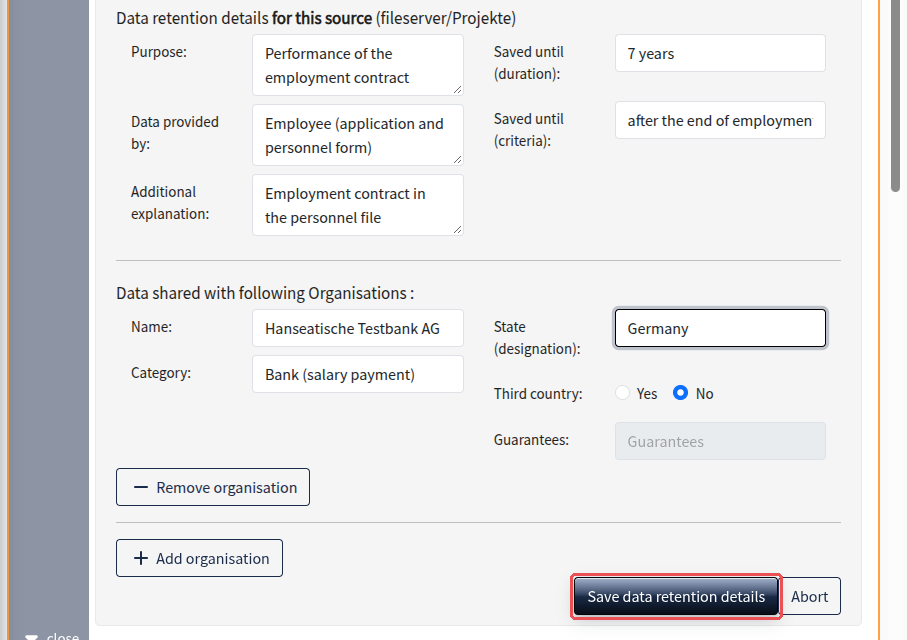Click the close arrow icon in sidebar
The image size is (907, 640).
point(31,636)
